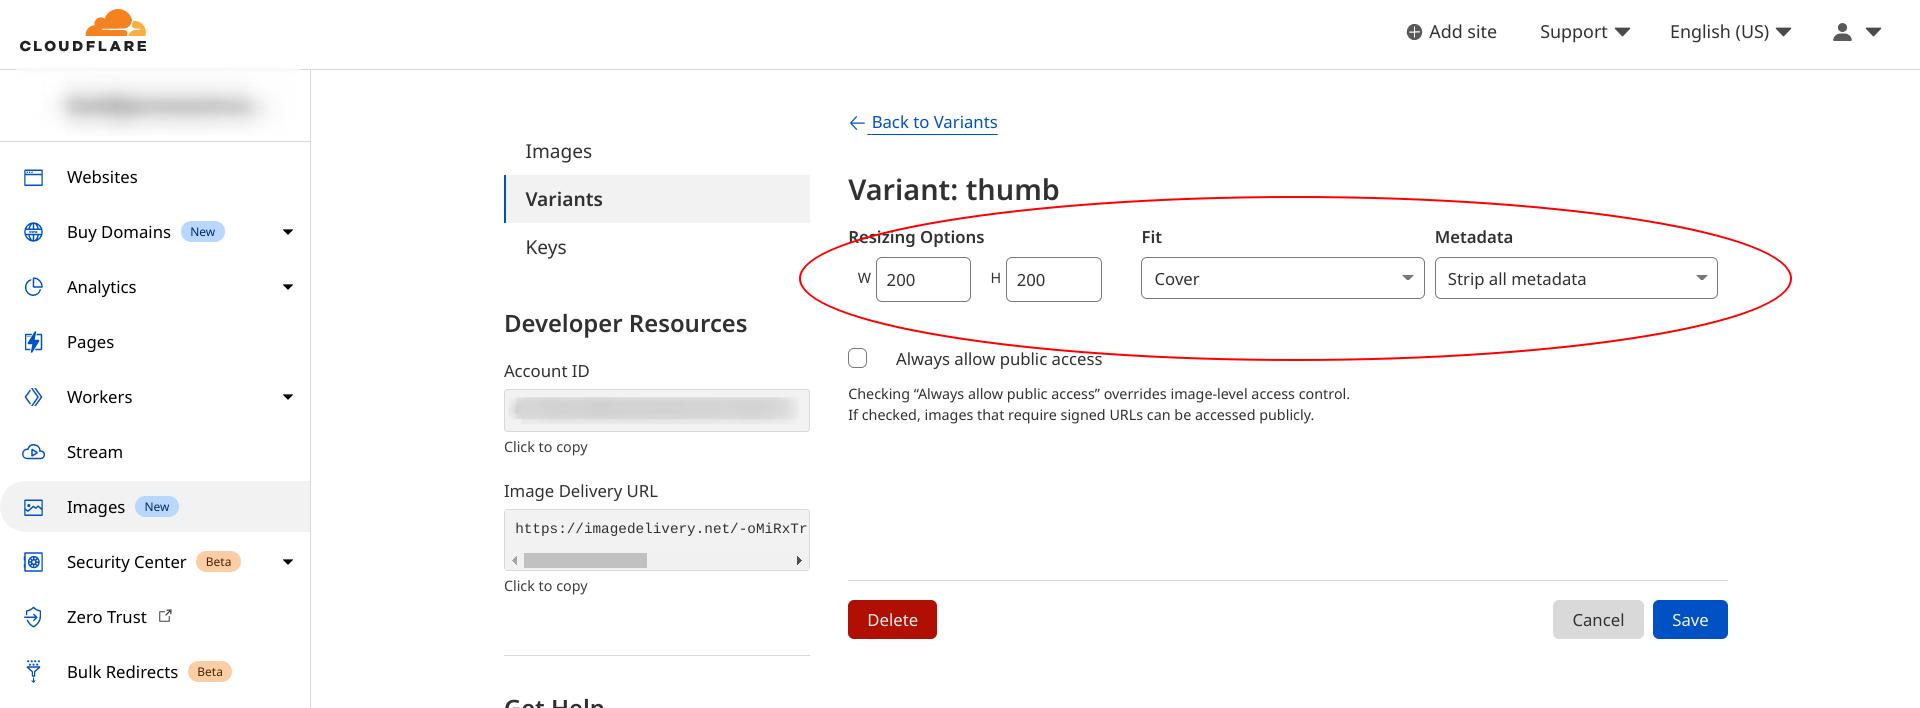Open the Support menu
The height and width of the screenshot is (708, 1920).
click(1584, 32)
